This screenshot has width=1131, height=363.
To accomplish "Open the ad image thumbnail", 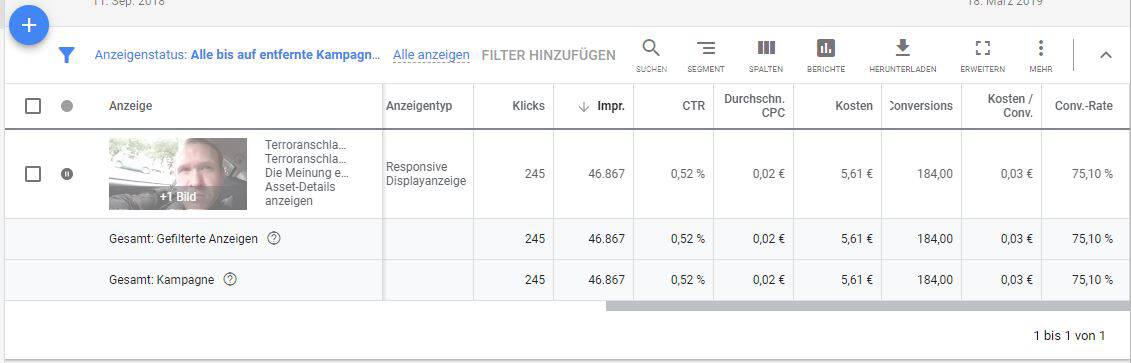I will coord(178,174).
